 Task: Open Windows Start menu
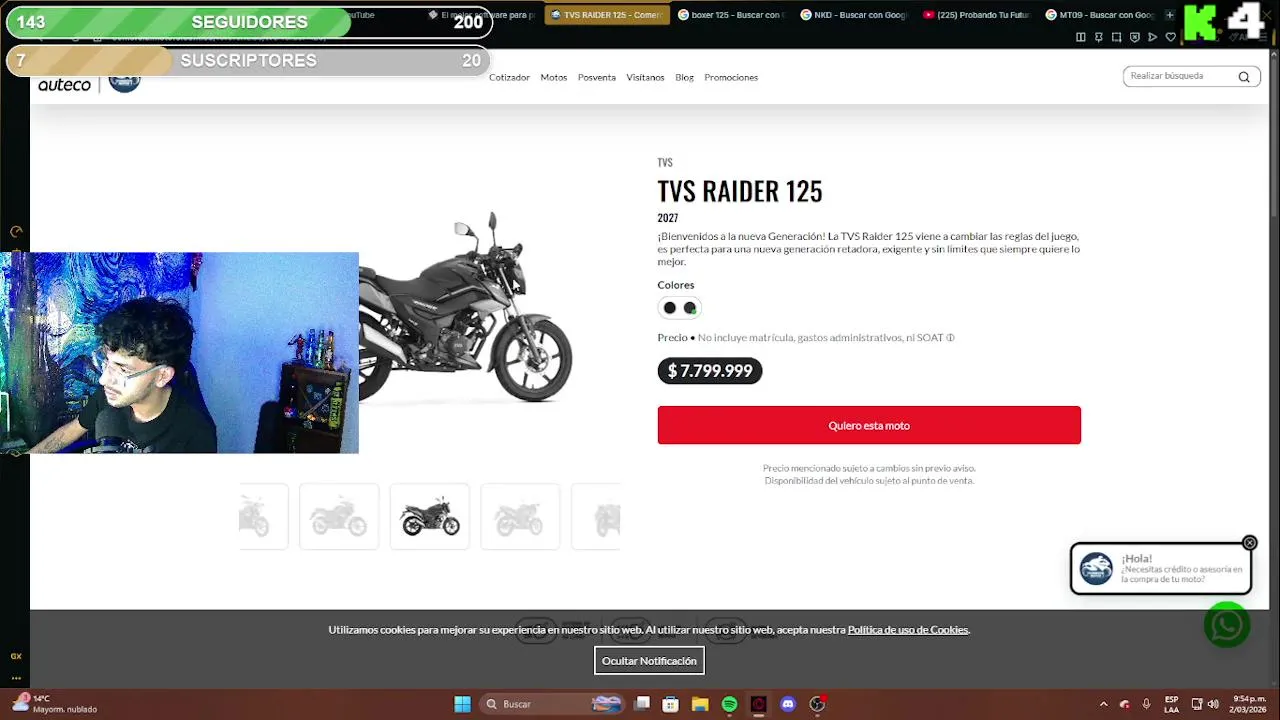(462, 704)
